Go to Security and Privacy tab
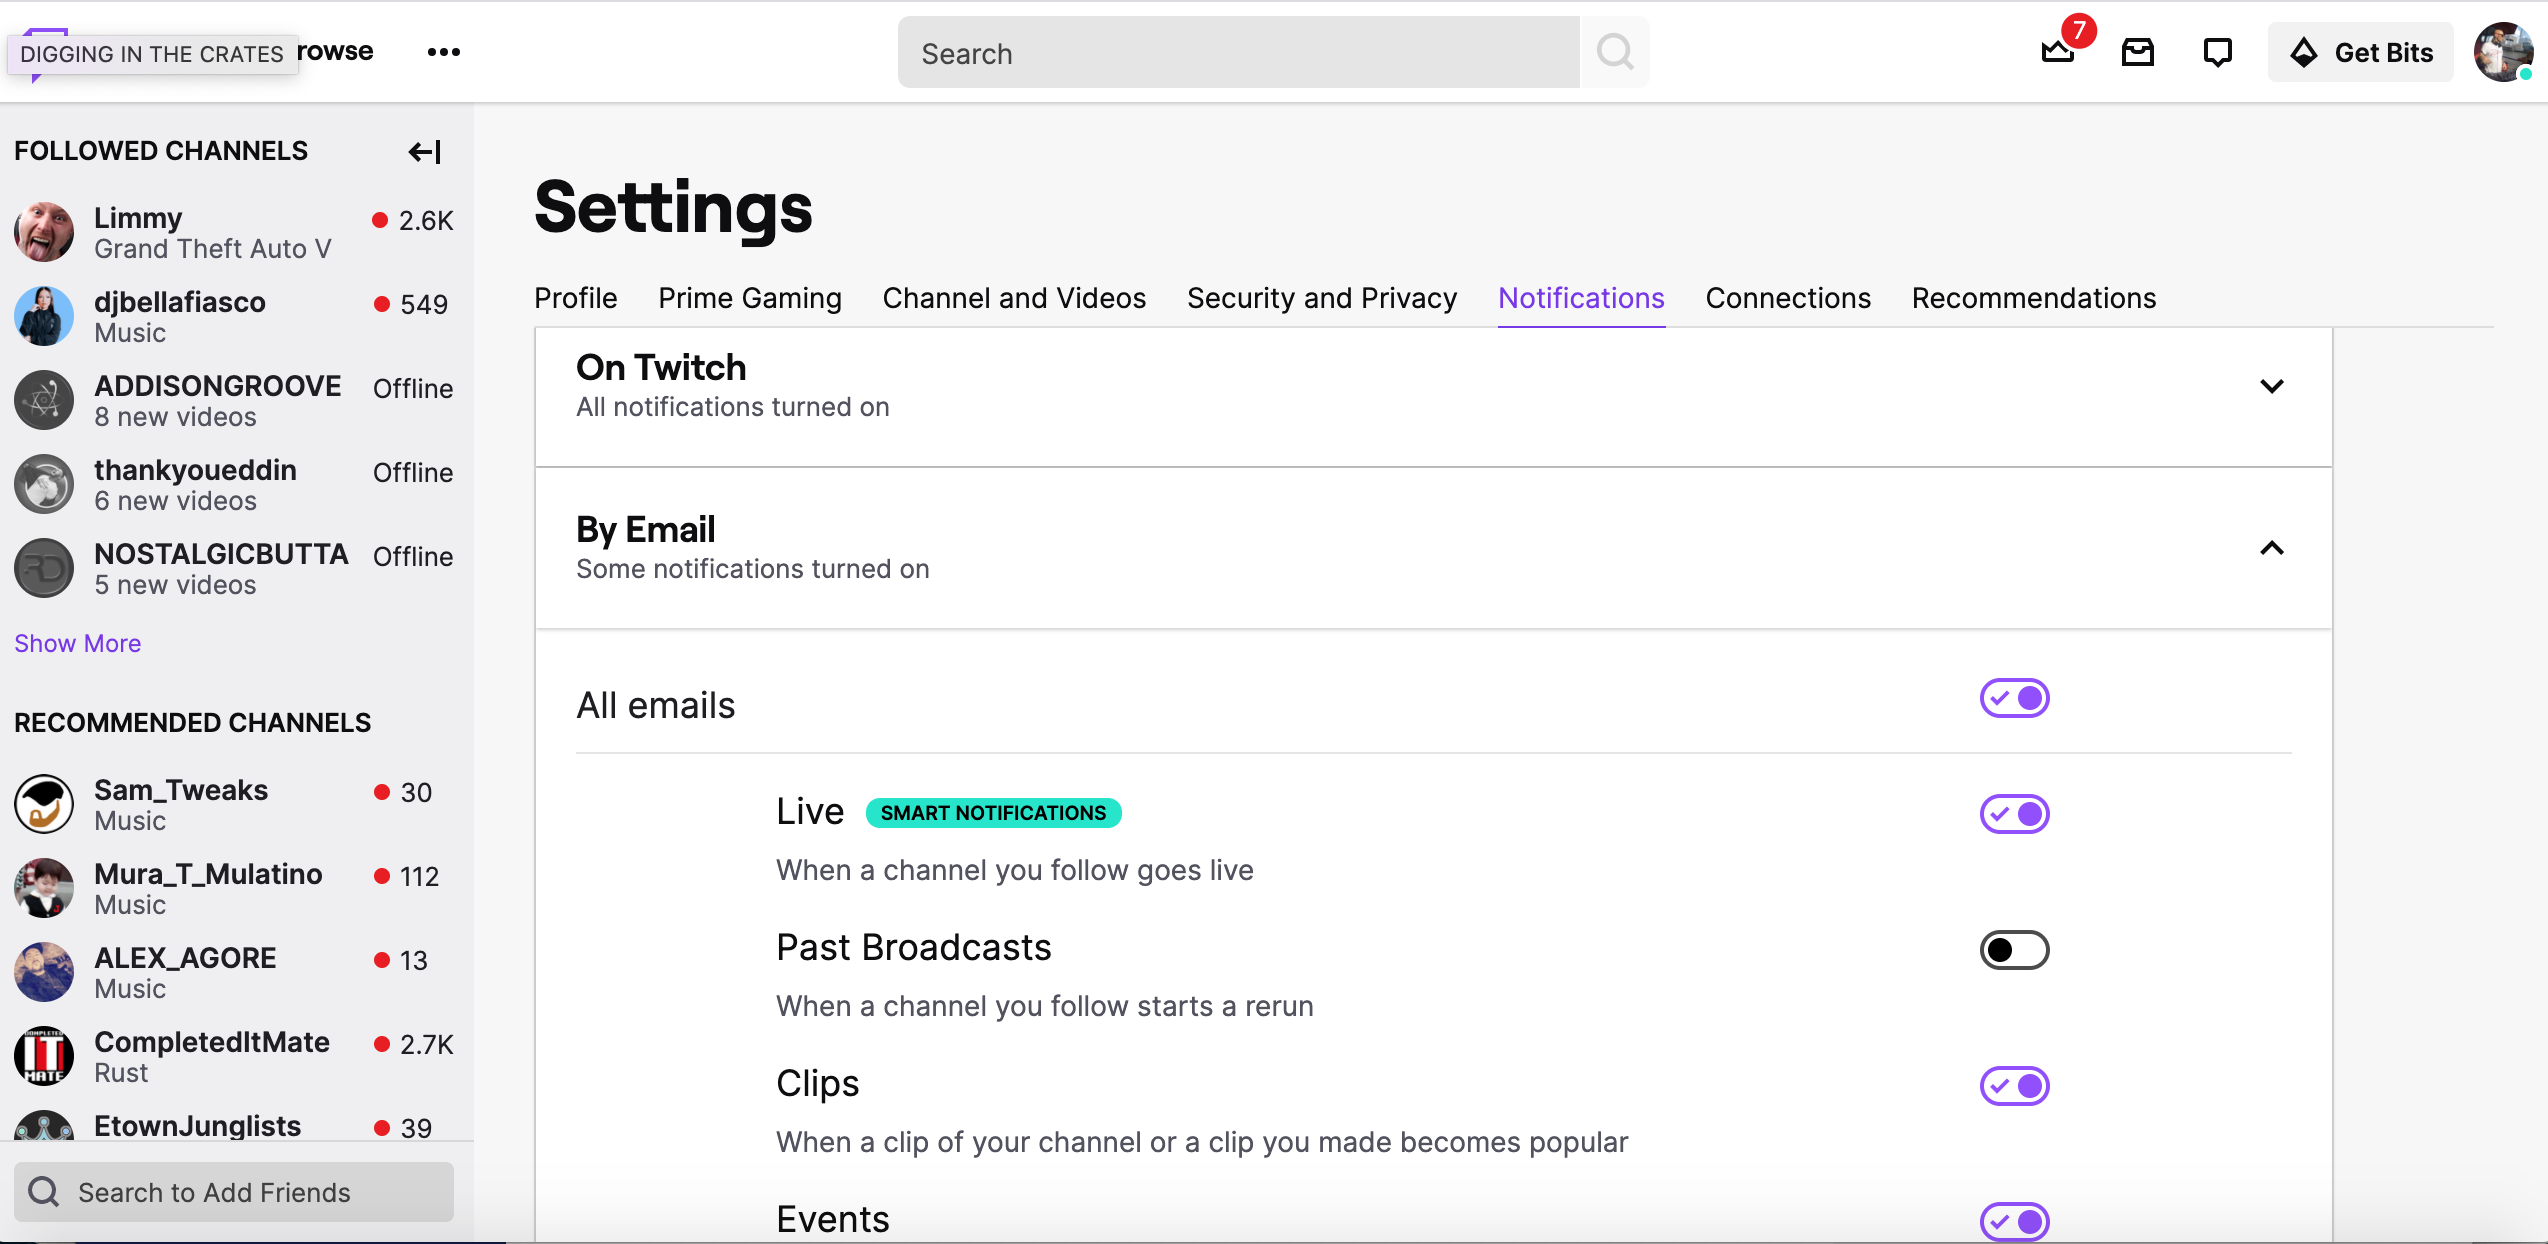2548x1244 pixels. 1321,298
